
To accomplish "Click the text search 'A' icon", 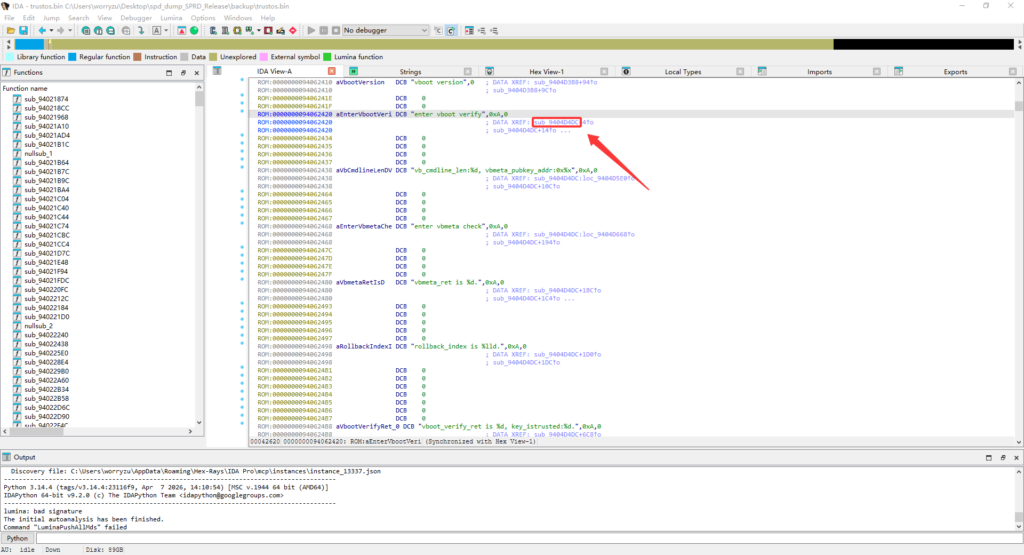I will coord(157,31).
